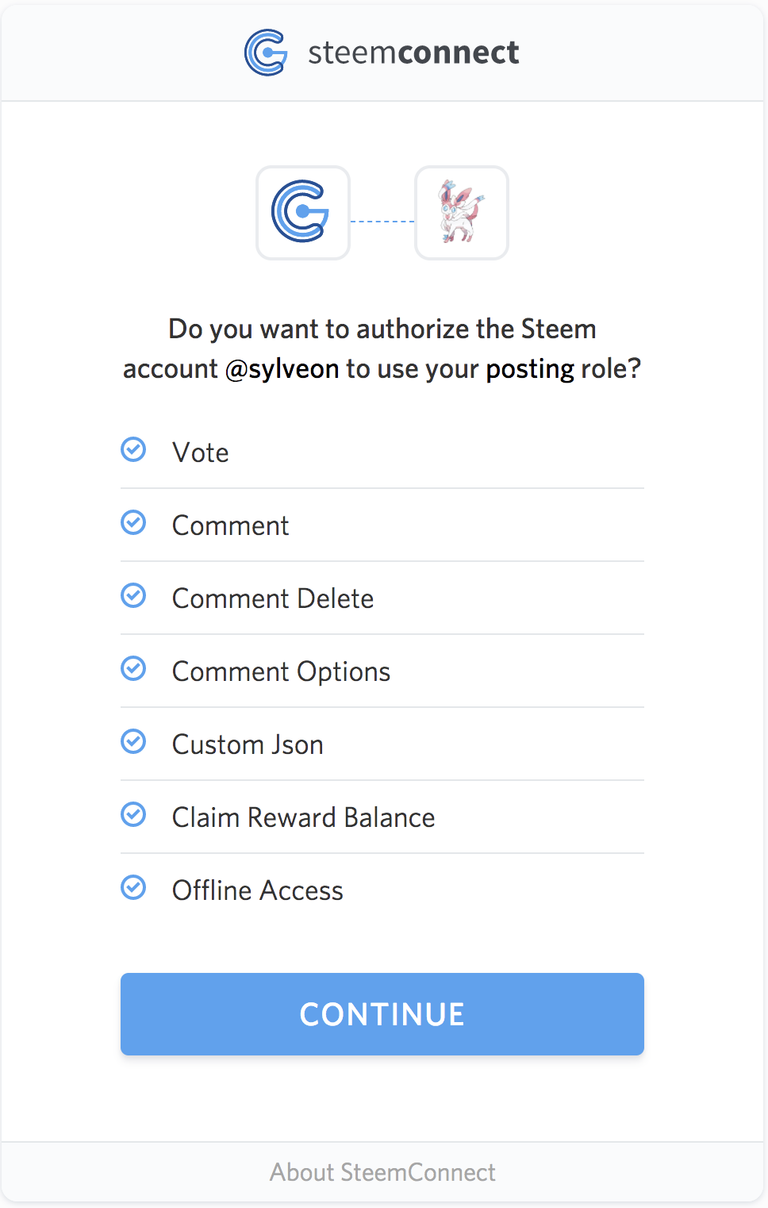Click the Custom Json check icon
768x1208 pixels.
(133, 742)
